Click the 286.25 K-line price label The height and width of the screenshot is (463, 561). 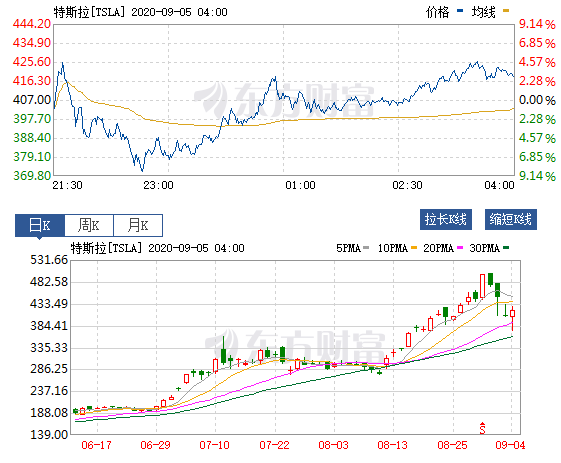pyautogui.click(x=49, y=369)
